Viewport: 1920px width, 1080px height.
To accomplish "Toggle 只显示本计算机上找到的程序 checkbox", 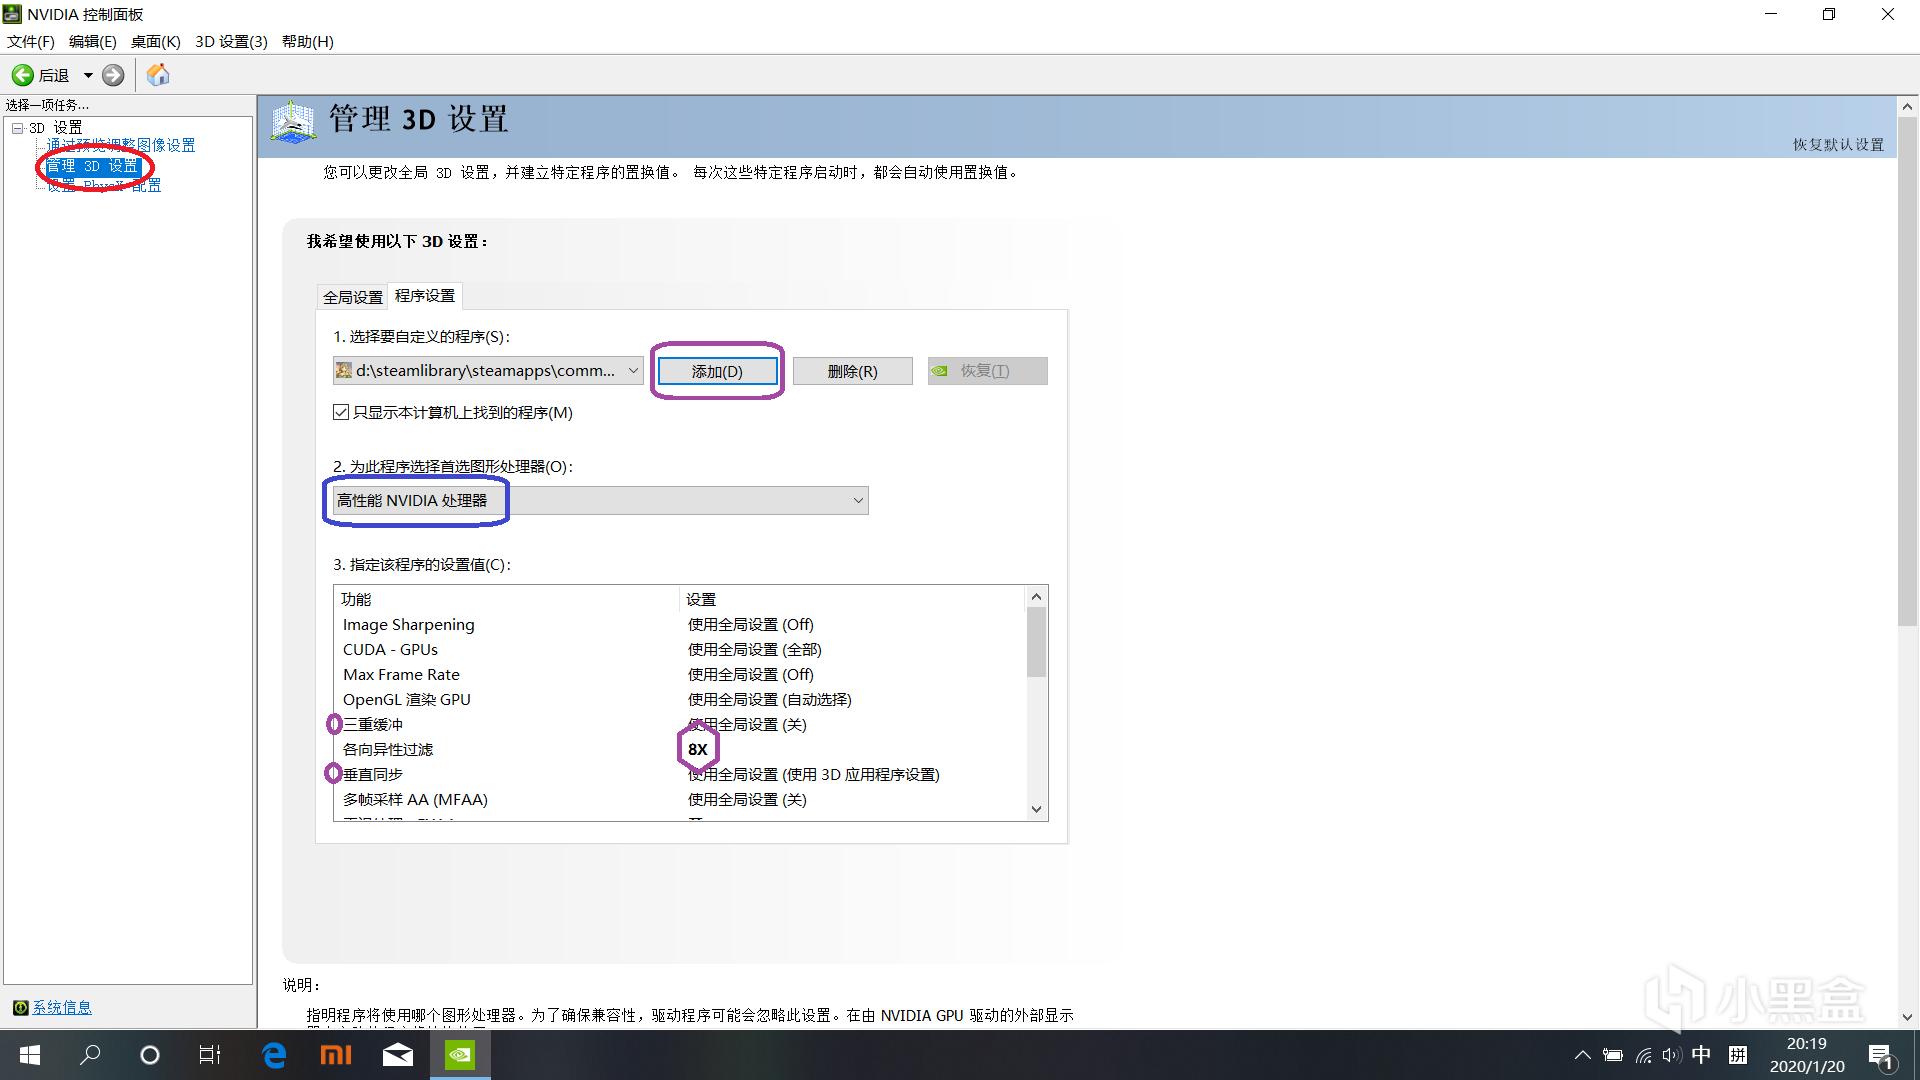I will (341, 412).
